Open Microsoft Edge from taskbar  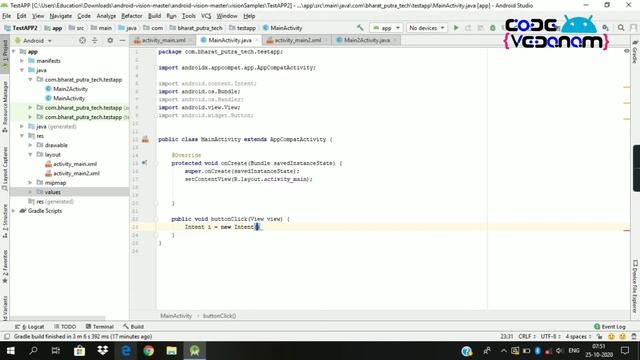(126, 351)
